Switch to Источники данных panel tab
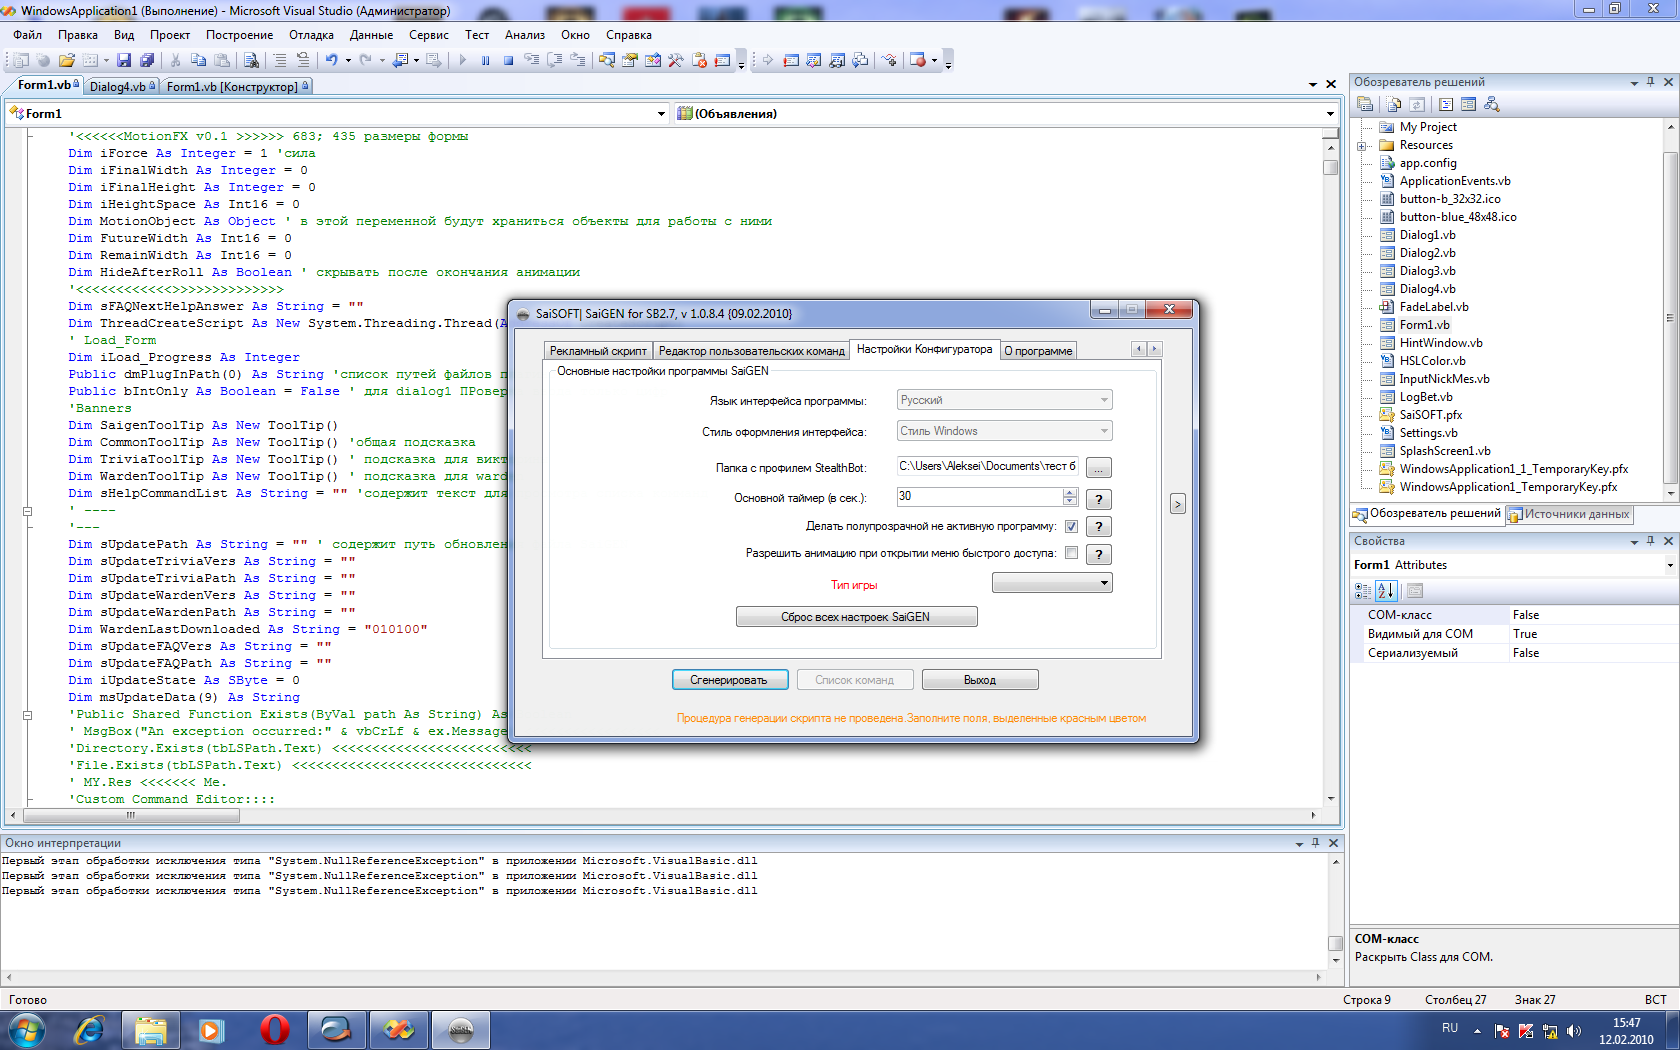Image resolution: width=1680 pixels, height=1050 pixels. pos(1569,514)
